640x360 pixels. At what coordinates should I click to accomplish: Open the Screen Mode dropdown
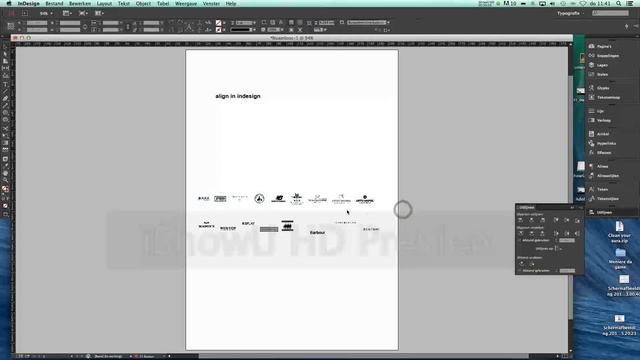[83, 13]
